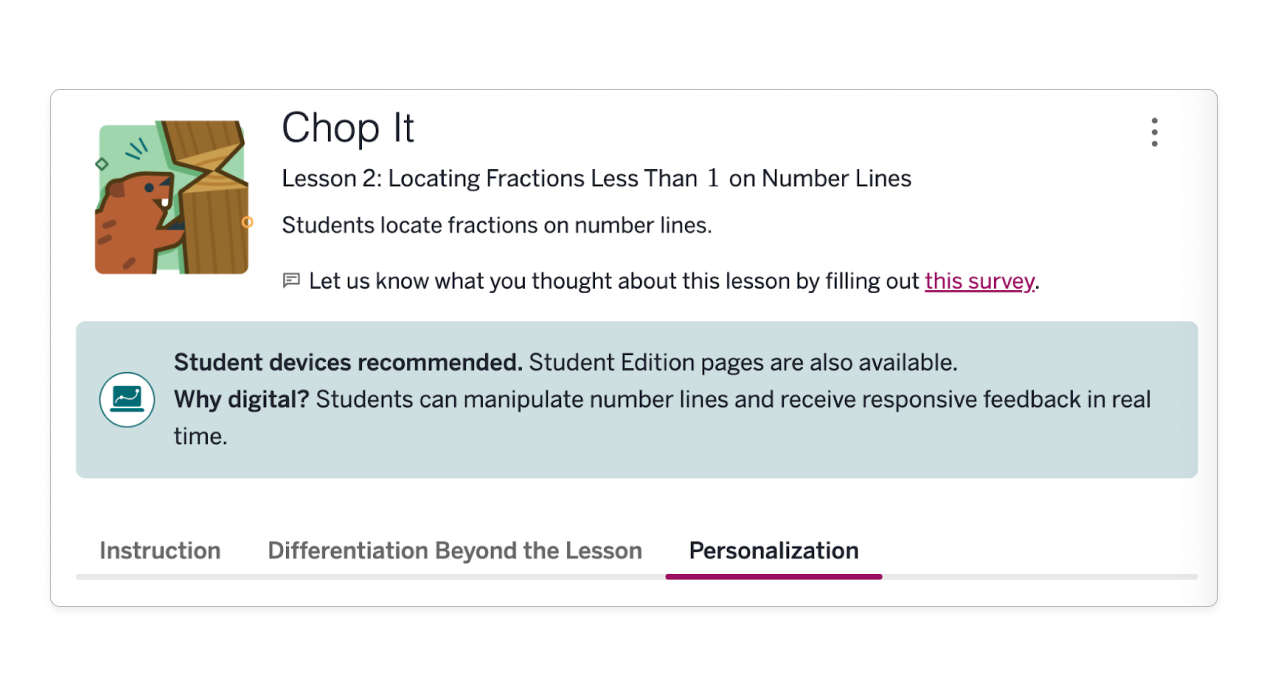Click the beaver chopping wood lesson icon
1280x700 pixels.
171,196
